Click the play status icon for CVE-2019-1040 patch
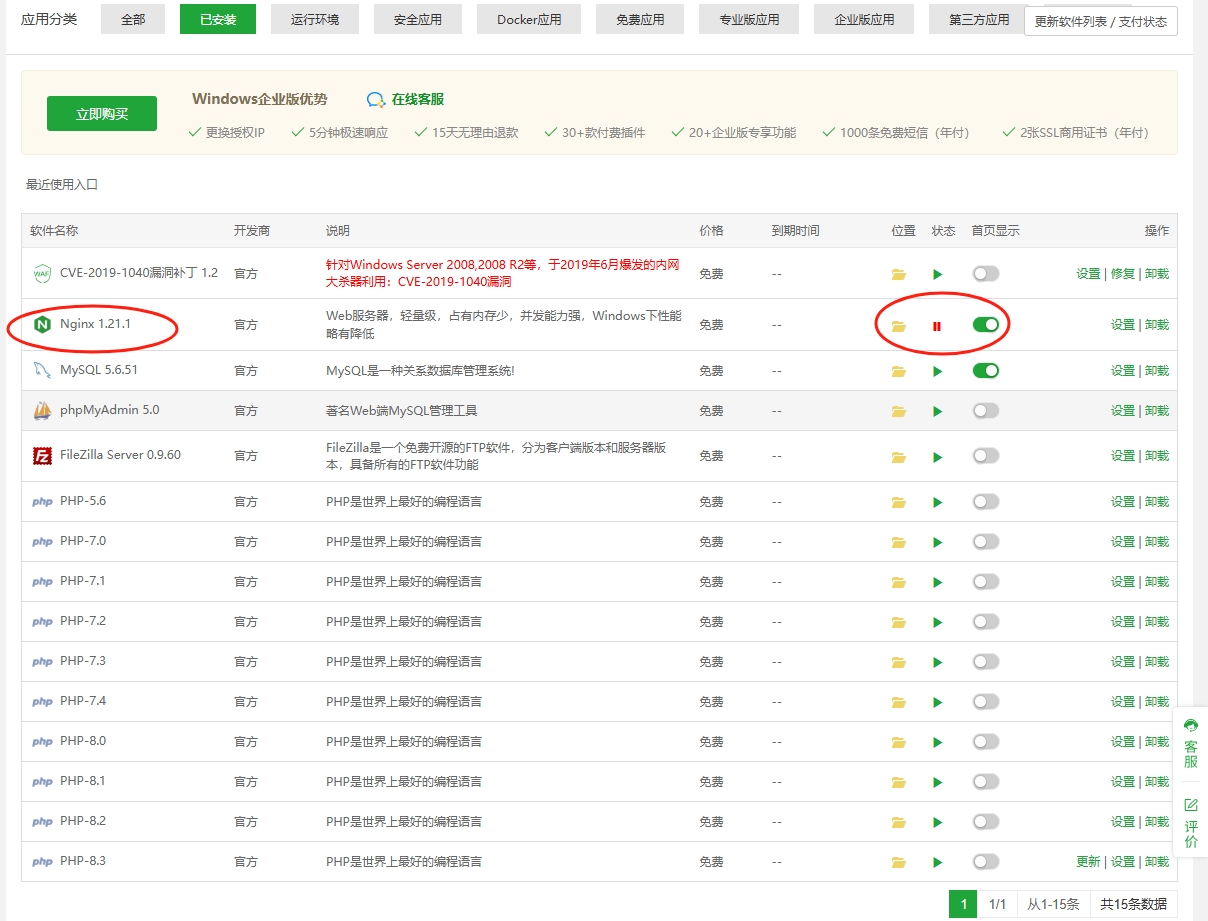 tap(937, 274)
